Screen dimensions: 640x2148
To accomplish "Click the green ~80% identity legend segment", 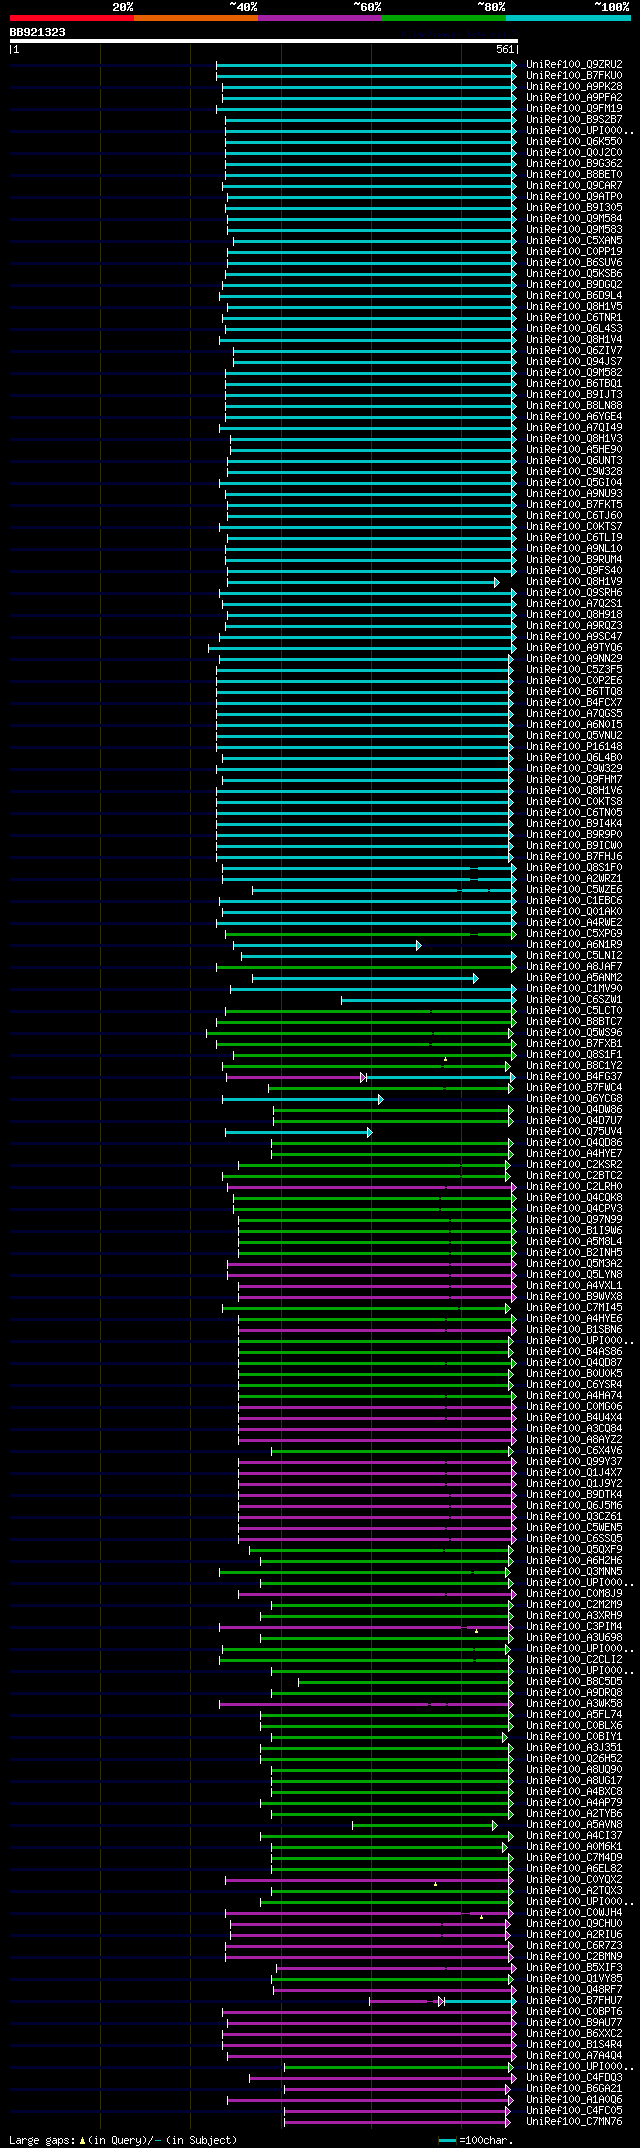I will coord(444,18).
